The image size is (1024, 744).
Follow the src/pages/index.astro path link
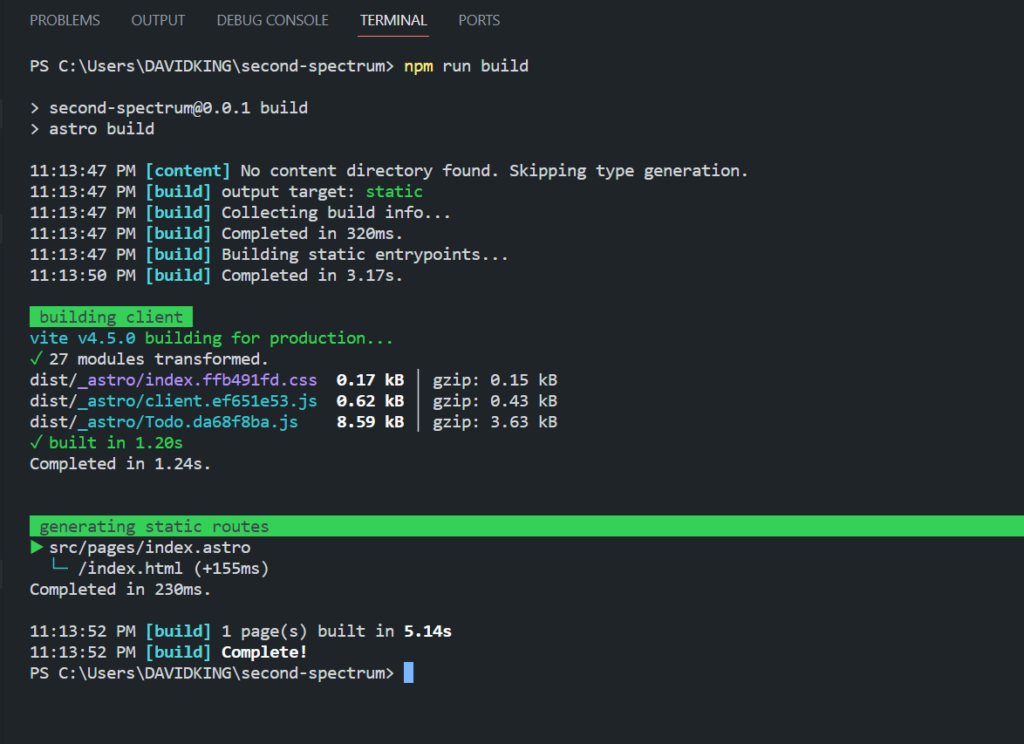[150, 548]
